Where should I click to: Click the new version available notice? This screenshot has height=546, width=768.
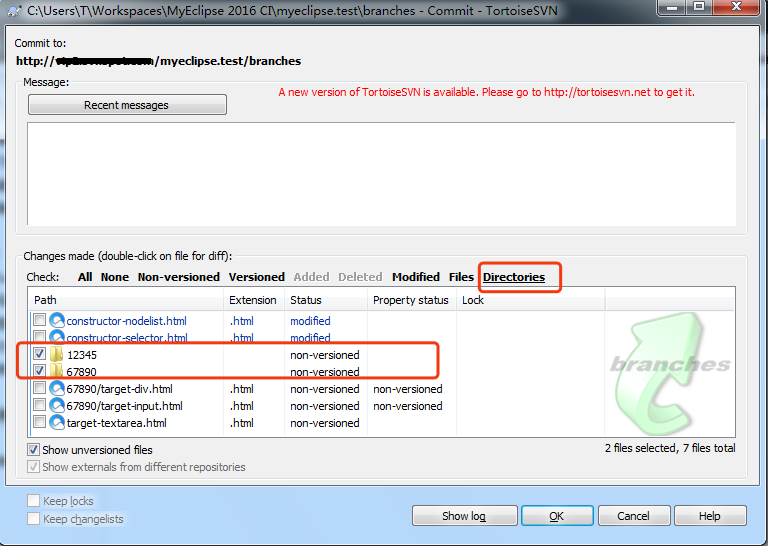(x=486, y=92)
